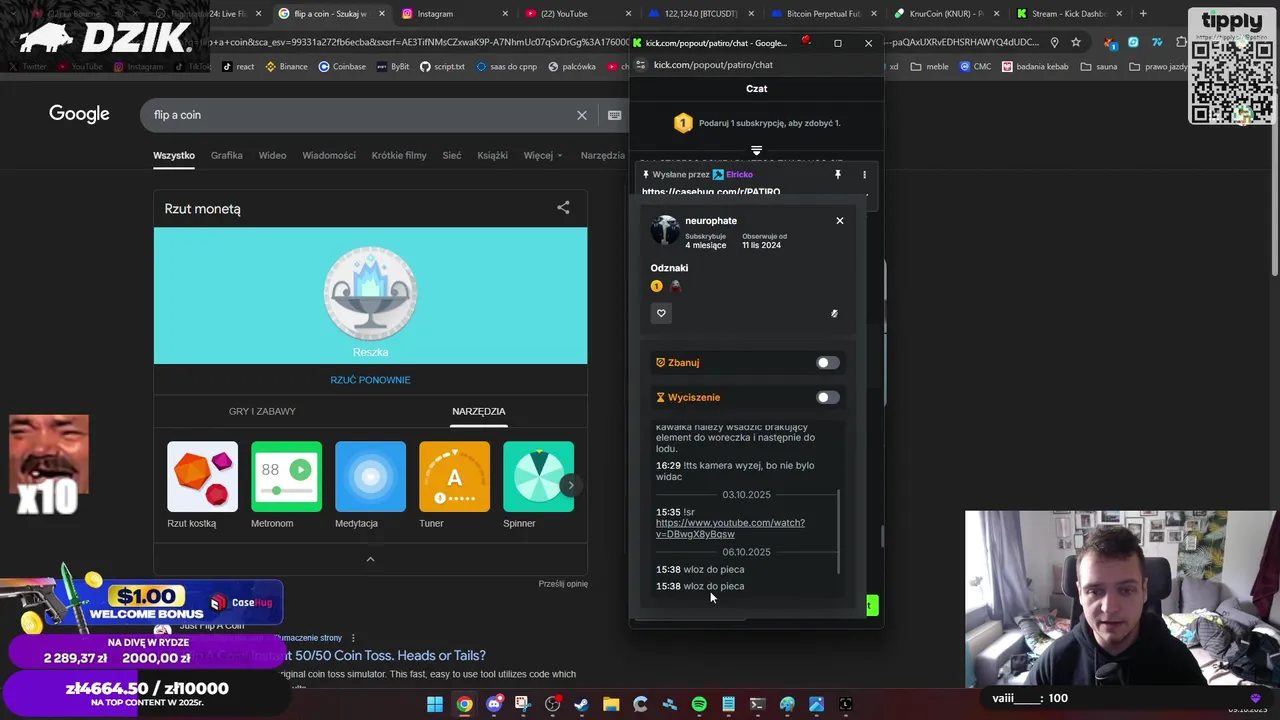This screenshot has height=720, width=1280.
Task: Open neurophate's profile avatar
Action: pos(665,230)
